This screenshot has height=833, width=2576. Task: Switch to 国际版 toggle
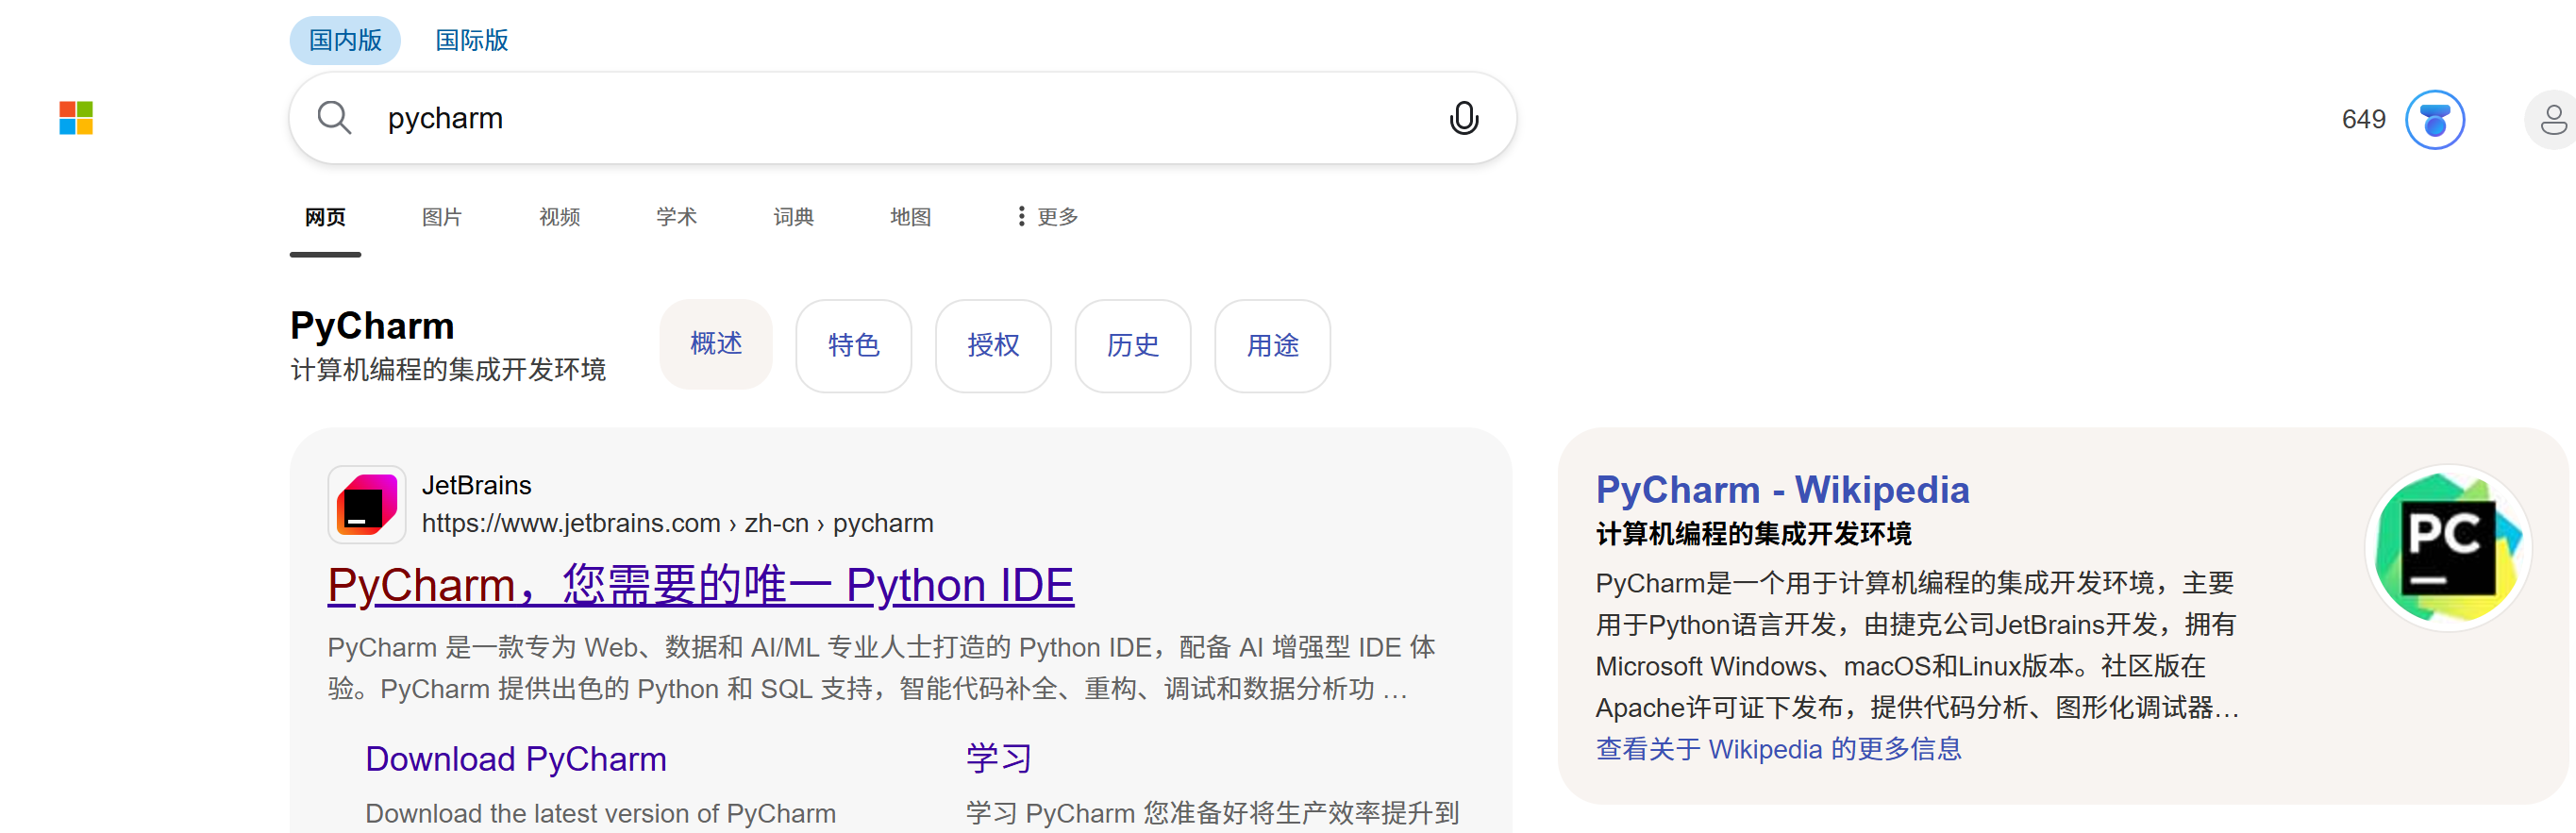coord(472,40)
